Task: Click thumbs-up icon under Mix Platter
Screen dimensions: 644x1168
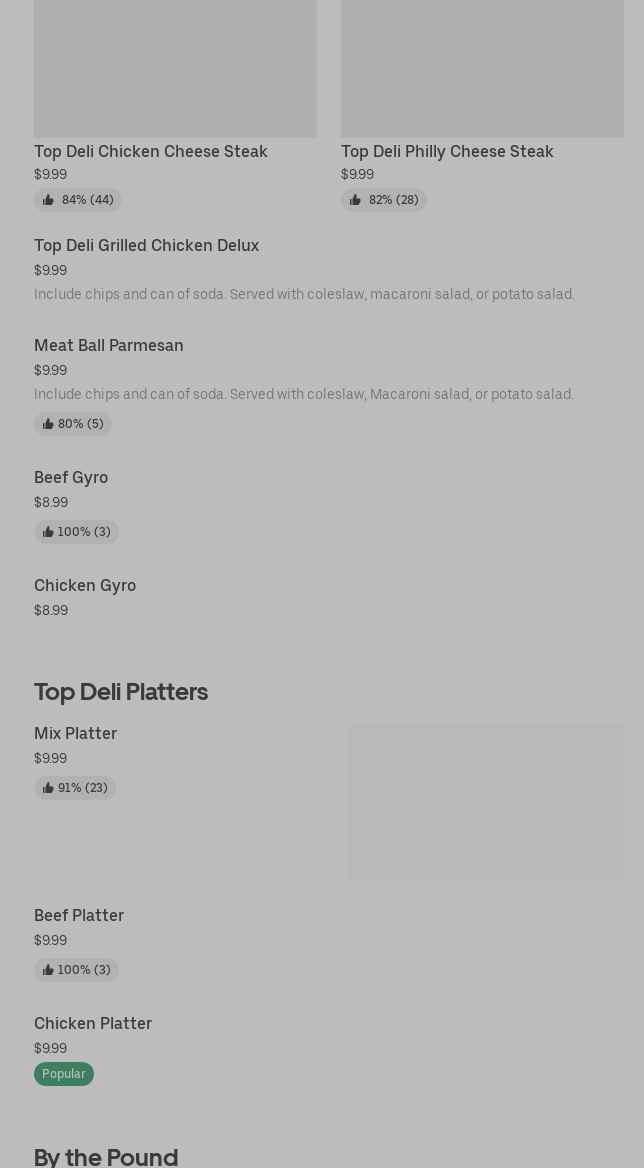Action: [x=48, y=788]
